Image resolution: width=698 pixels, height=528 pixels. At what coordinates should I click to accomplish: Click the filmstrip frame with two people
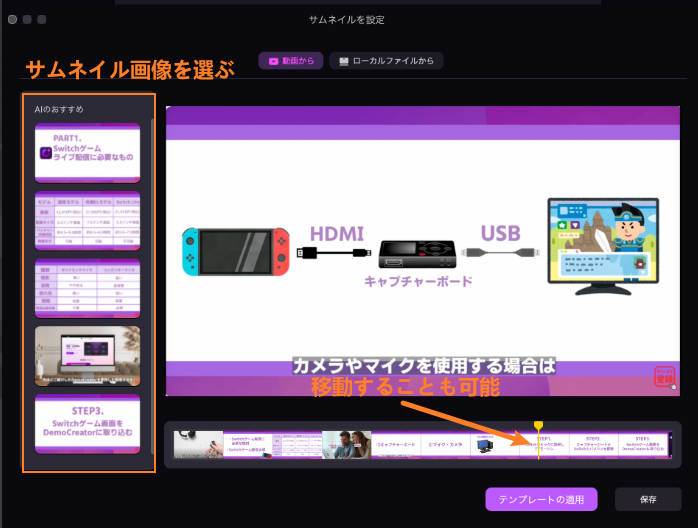pyautogui.click(x=346, y=444)
